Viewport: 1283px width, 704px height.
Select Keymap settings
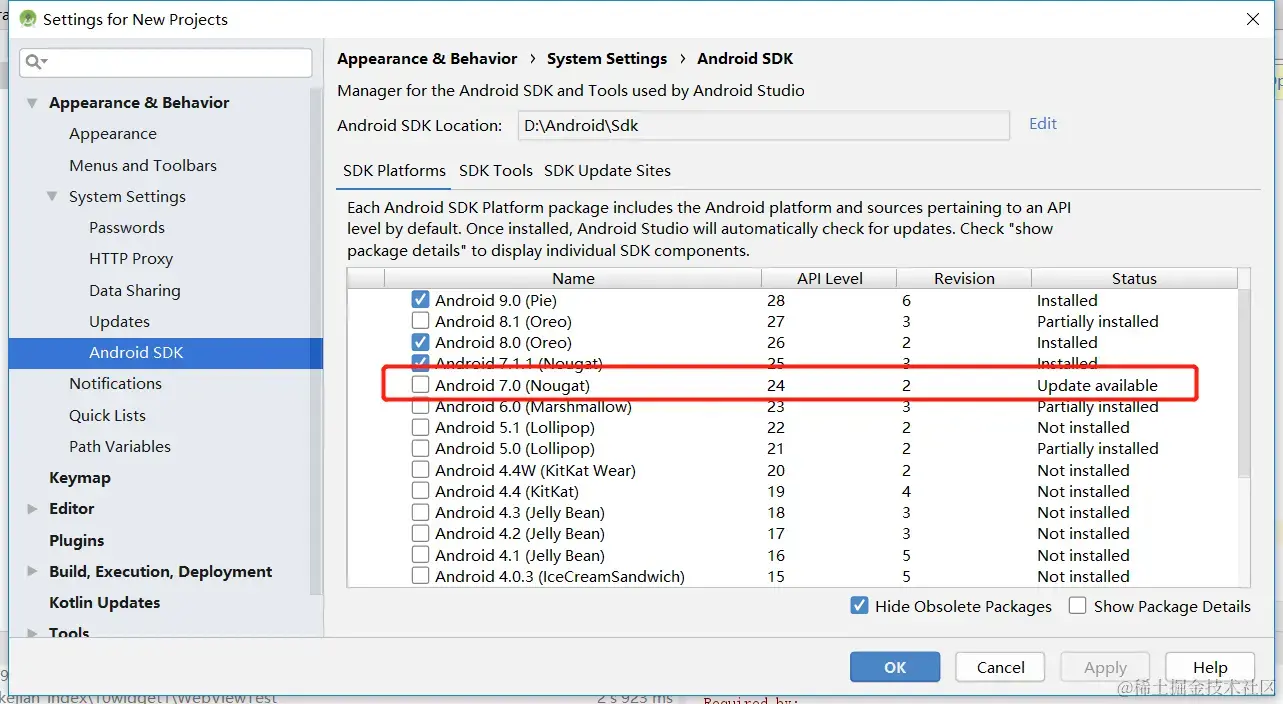[80, 477]
